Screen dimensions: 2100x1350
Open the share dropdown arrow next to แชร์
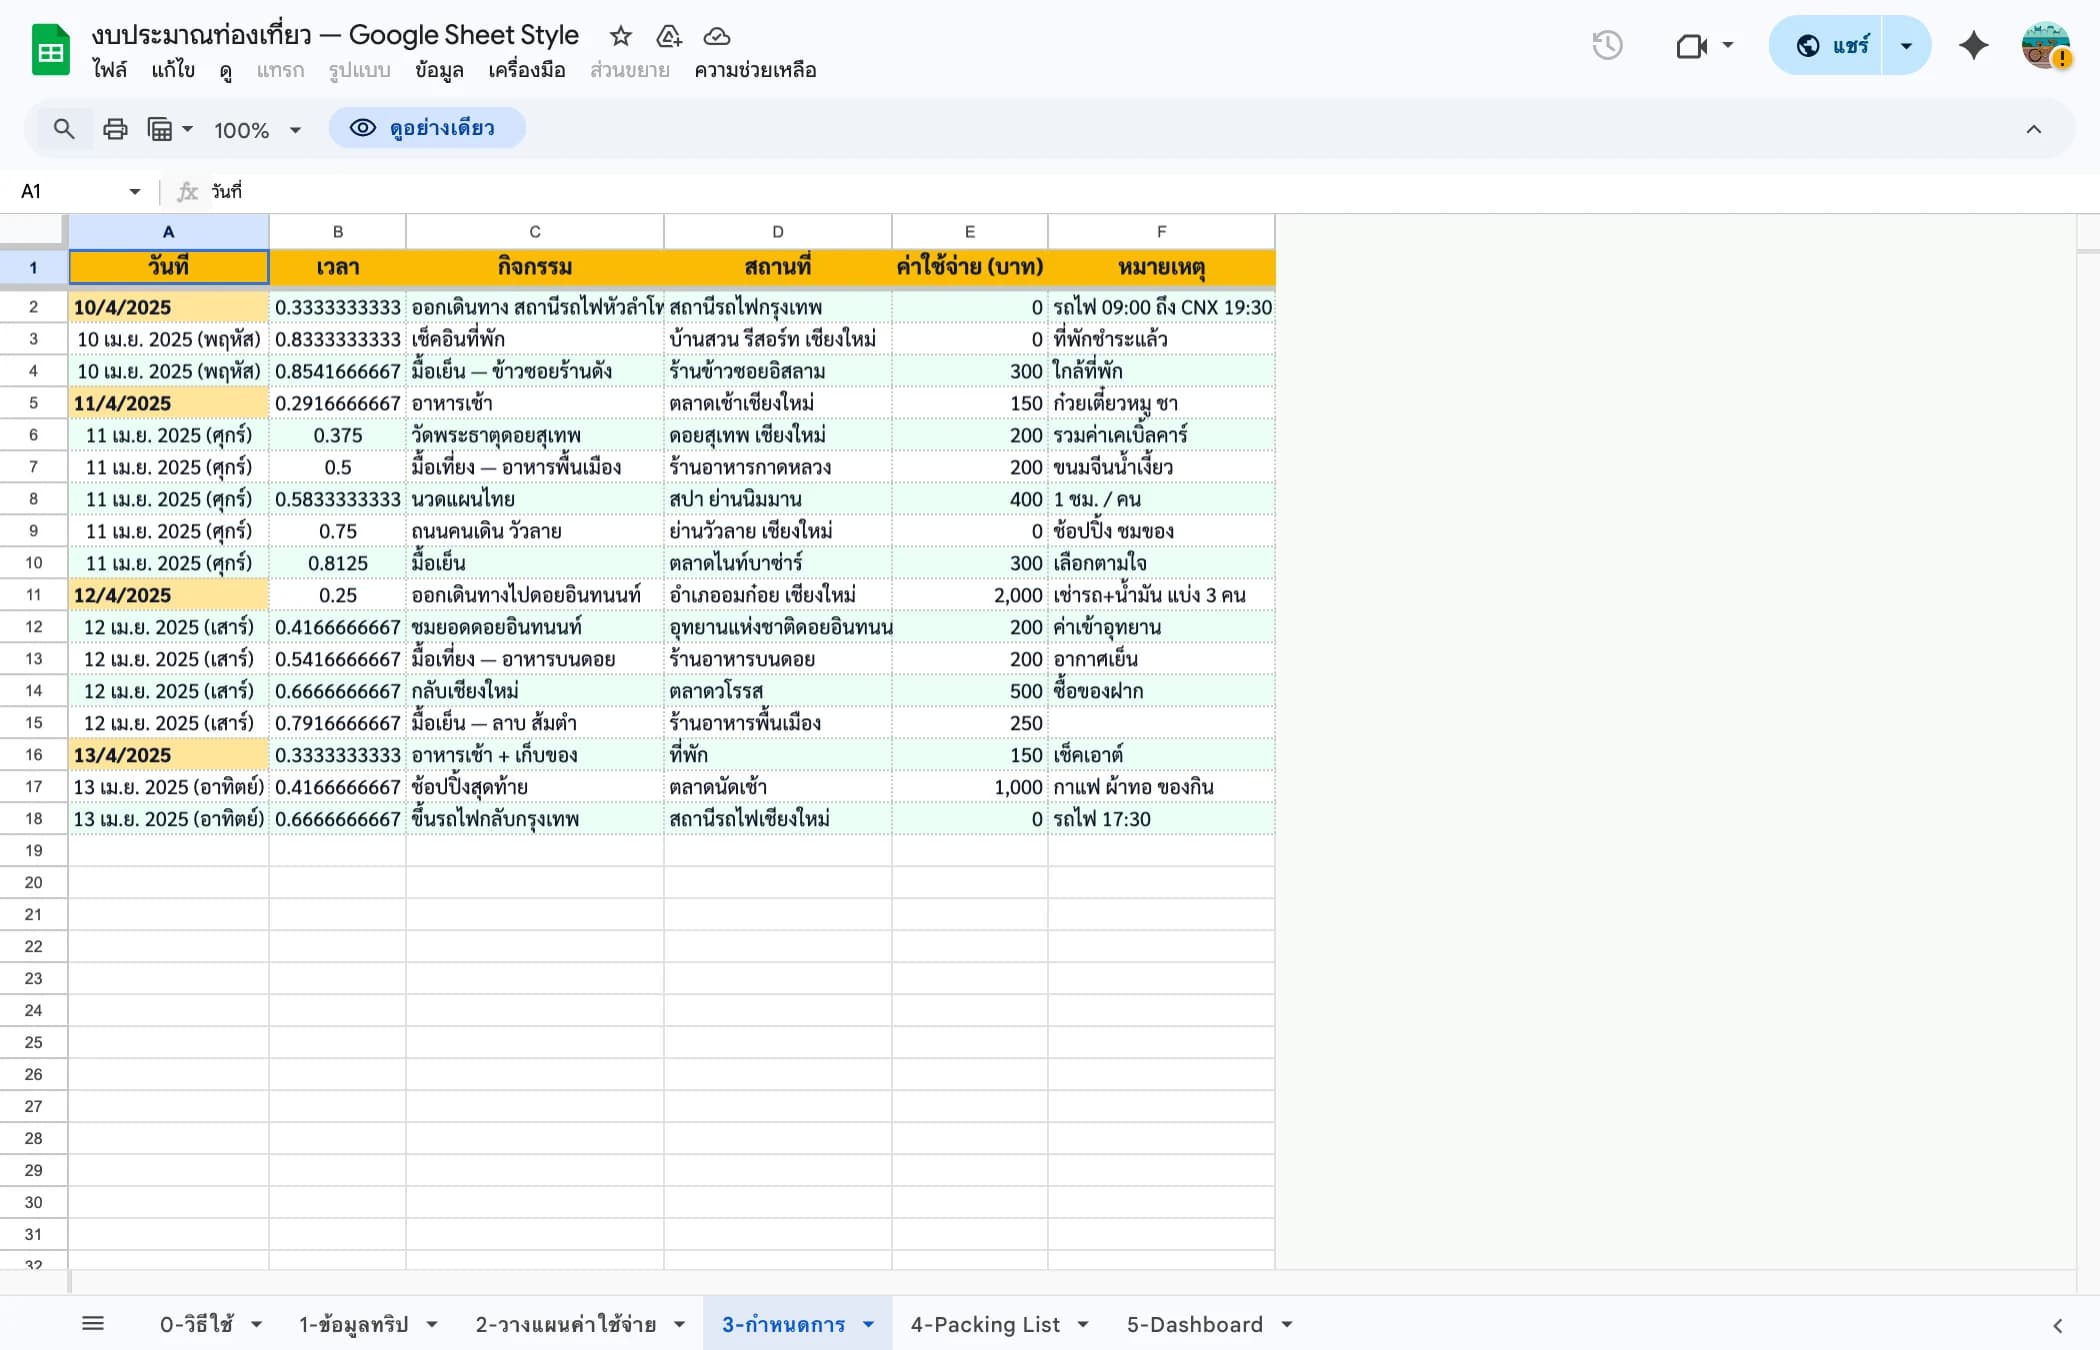coord(1904,45)
